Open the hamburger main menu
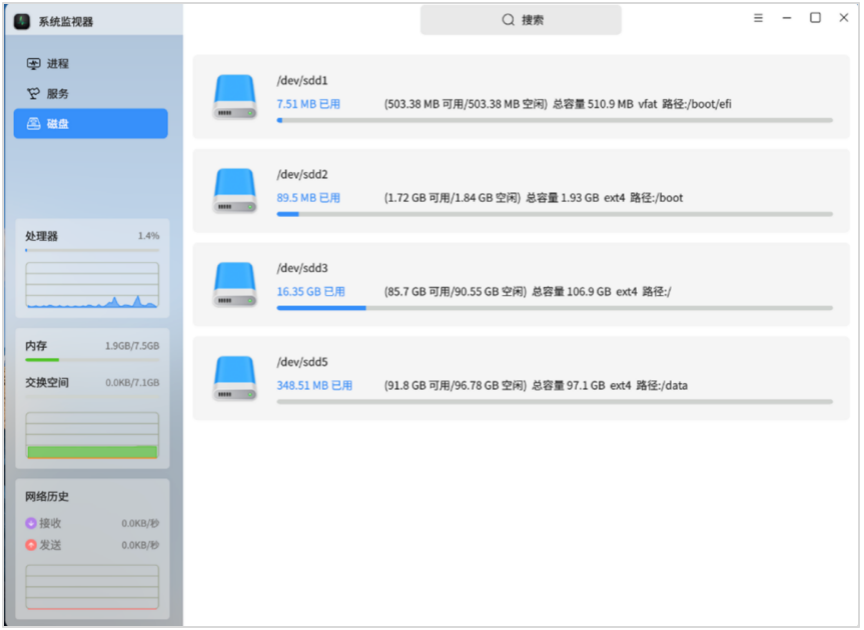The width and height of the screenshot is (864, 630). click(x=758, y=18)
